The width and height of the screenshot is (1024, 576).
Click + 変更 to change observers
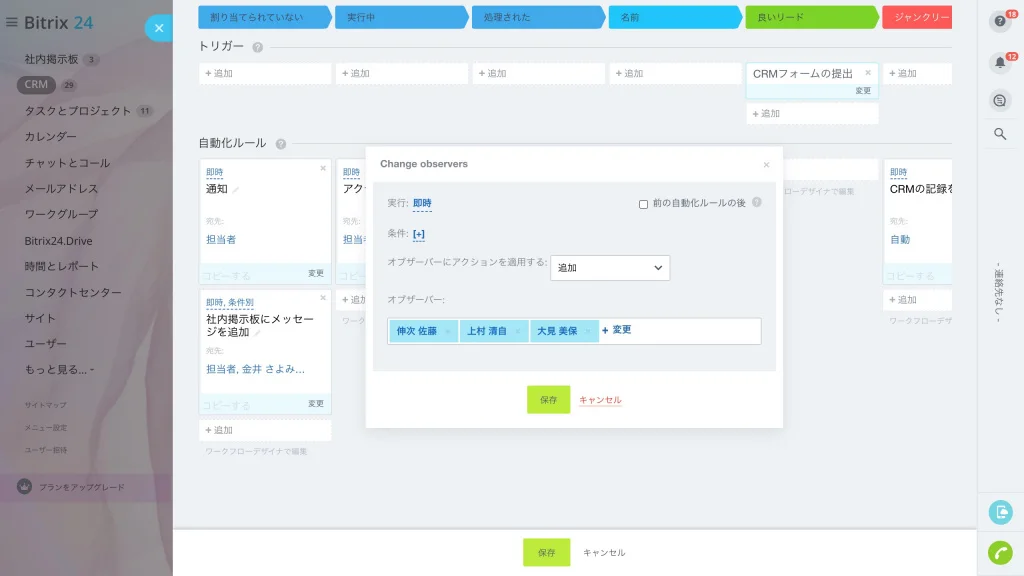pyautogui.click(x=616, y=330)
